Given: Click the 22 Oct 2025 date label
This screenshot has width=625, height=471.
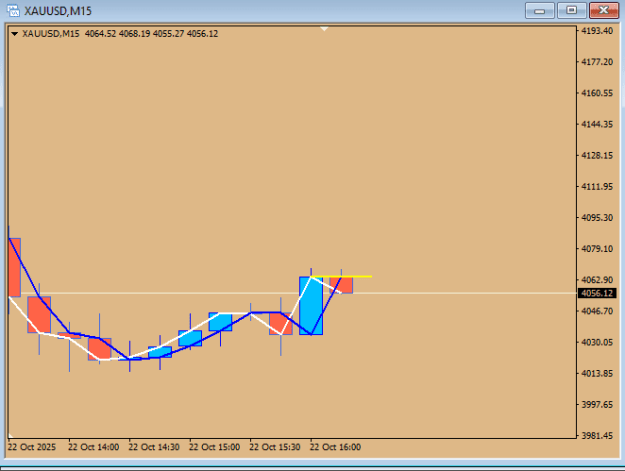Looking at the screenshot, I should [x=32, y=447].
